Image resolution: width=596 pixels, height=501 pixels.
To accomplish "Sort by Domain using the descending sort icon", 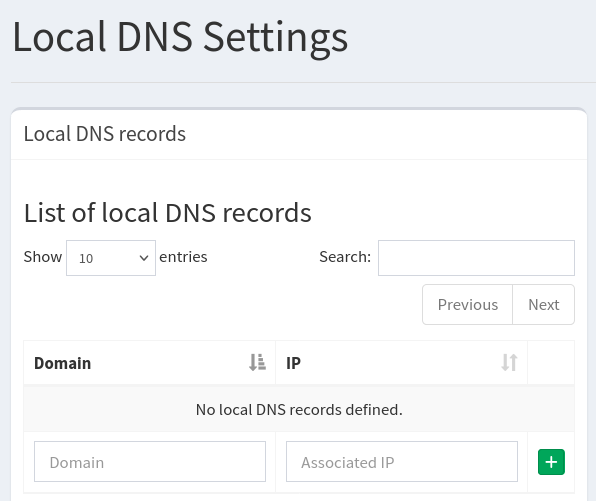I will pos(257,362).
